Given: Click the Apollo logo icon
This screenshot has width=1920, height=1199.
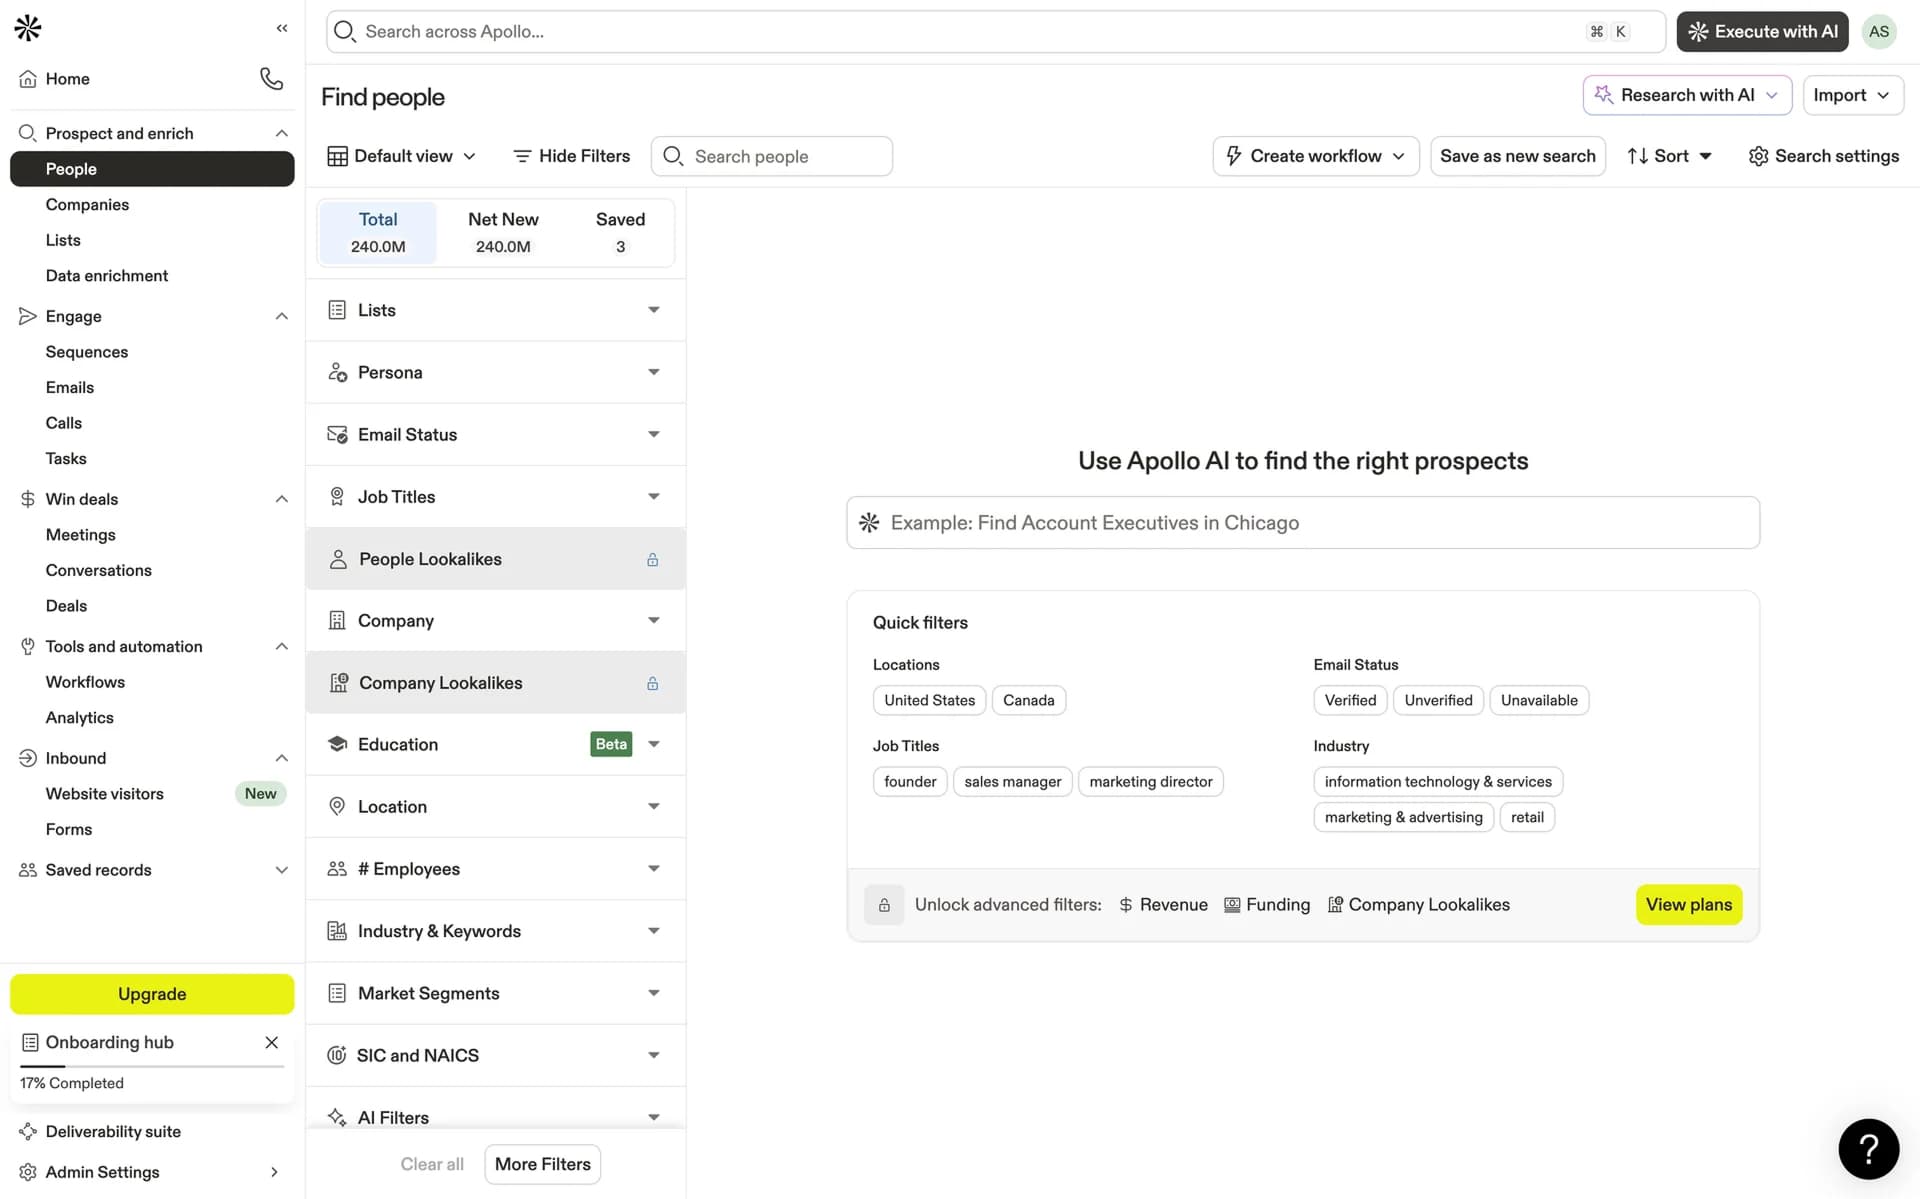Looking at the screenshot, I should tap(28, 28).
